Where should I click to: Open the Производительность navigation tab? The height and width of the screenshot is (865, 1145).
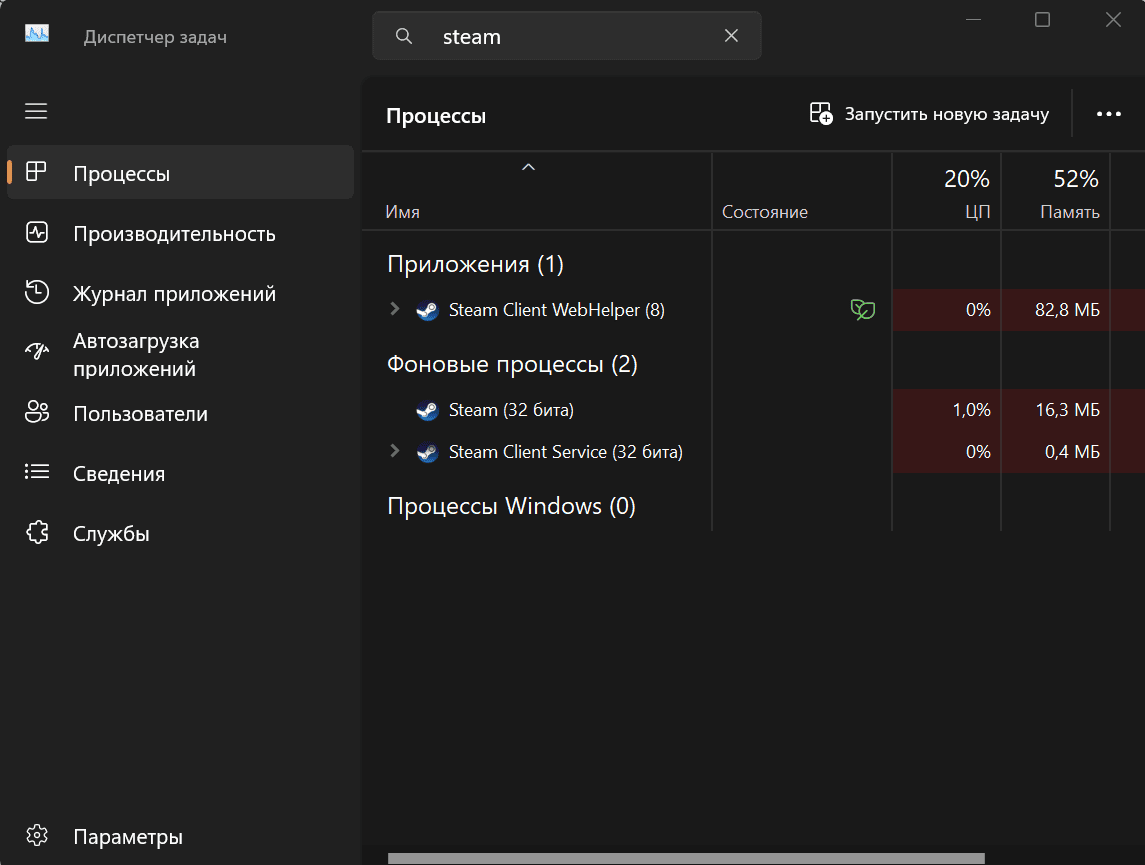pos(180,234)
